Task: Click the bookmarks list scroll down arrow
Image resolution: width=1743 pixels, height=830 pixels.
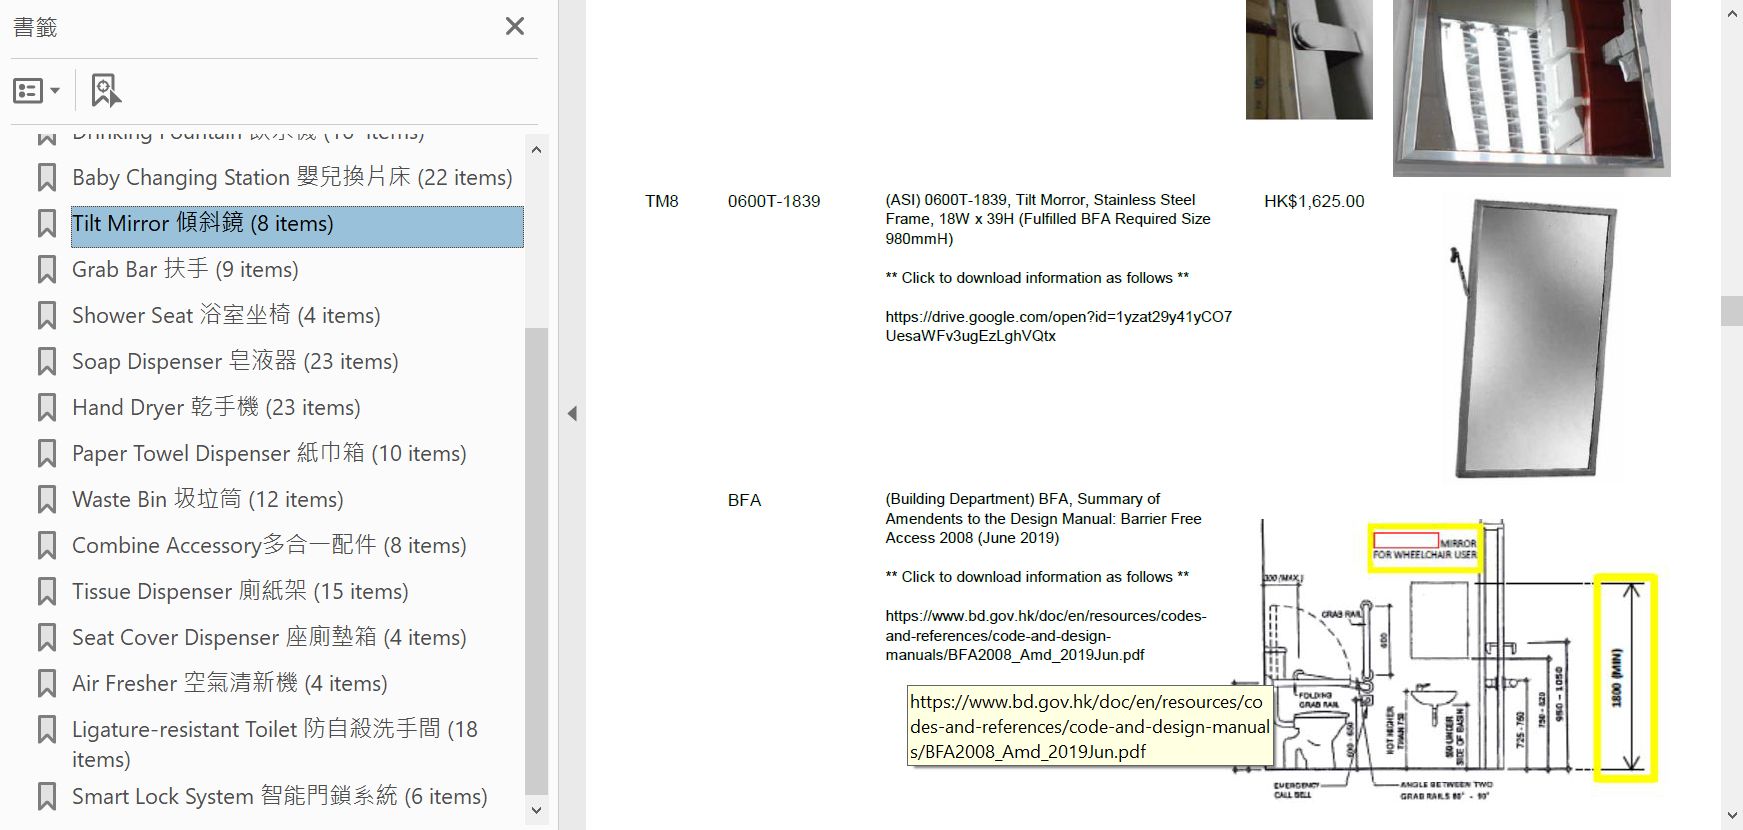Action: point(536,810)
